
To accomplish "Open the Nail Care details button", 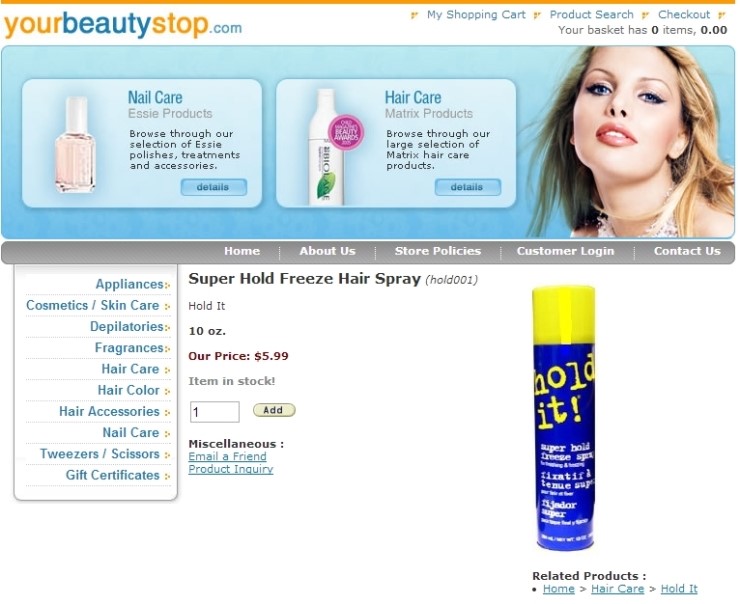I will click(213, 187).
